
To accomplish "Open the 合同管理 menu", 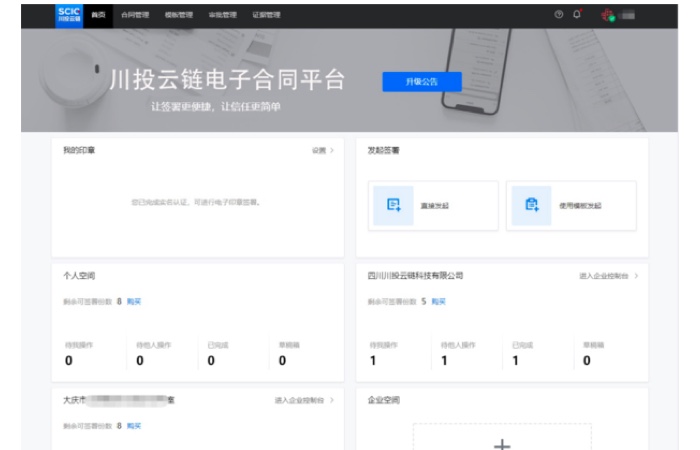I will pyautogui.click(x=135, y=15).
